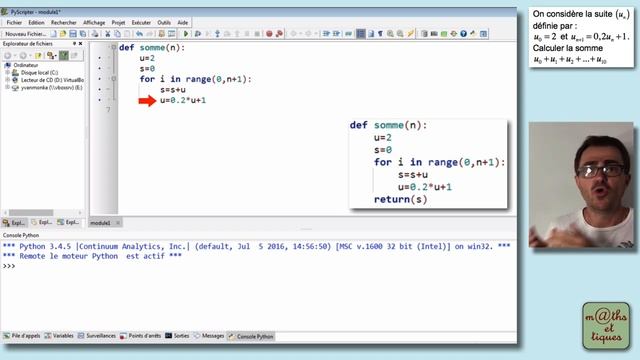The height and width of the screenshot is (360, 640).
Task: Click the green Run play icon
Action: 186,34
